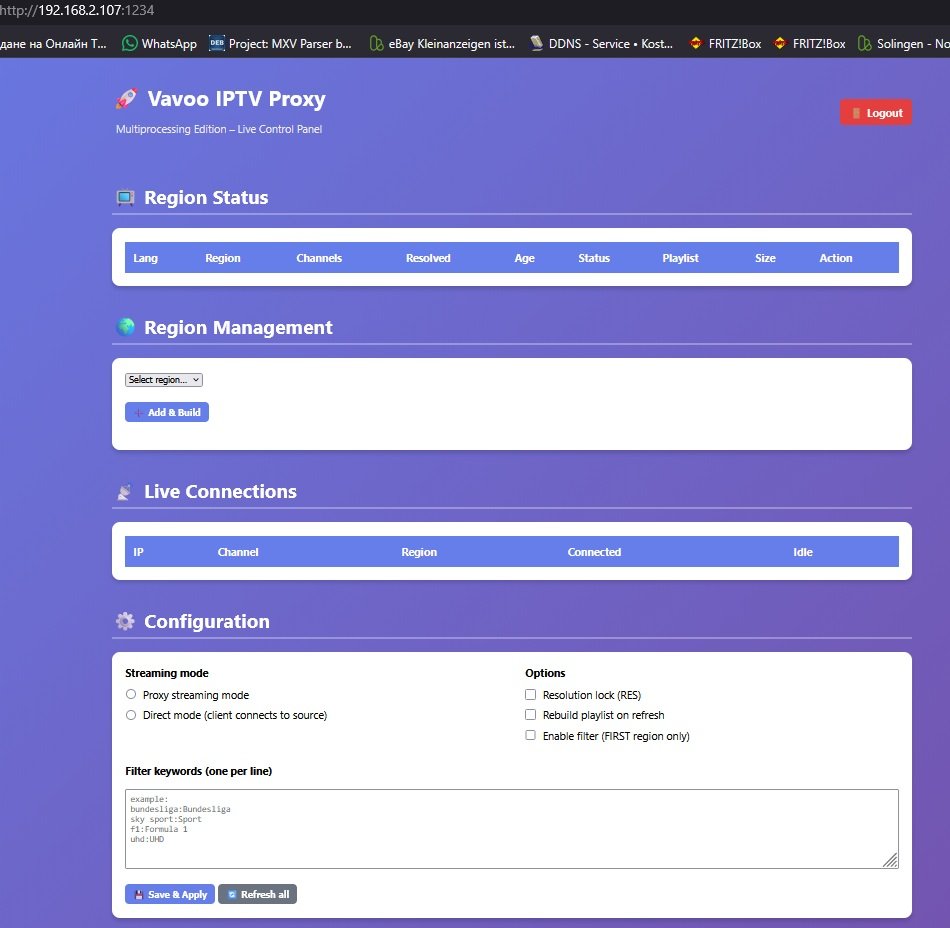Select Proxy streaming mode radio button
950x928 pixels.
(x=131, y=694)
